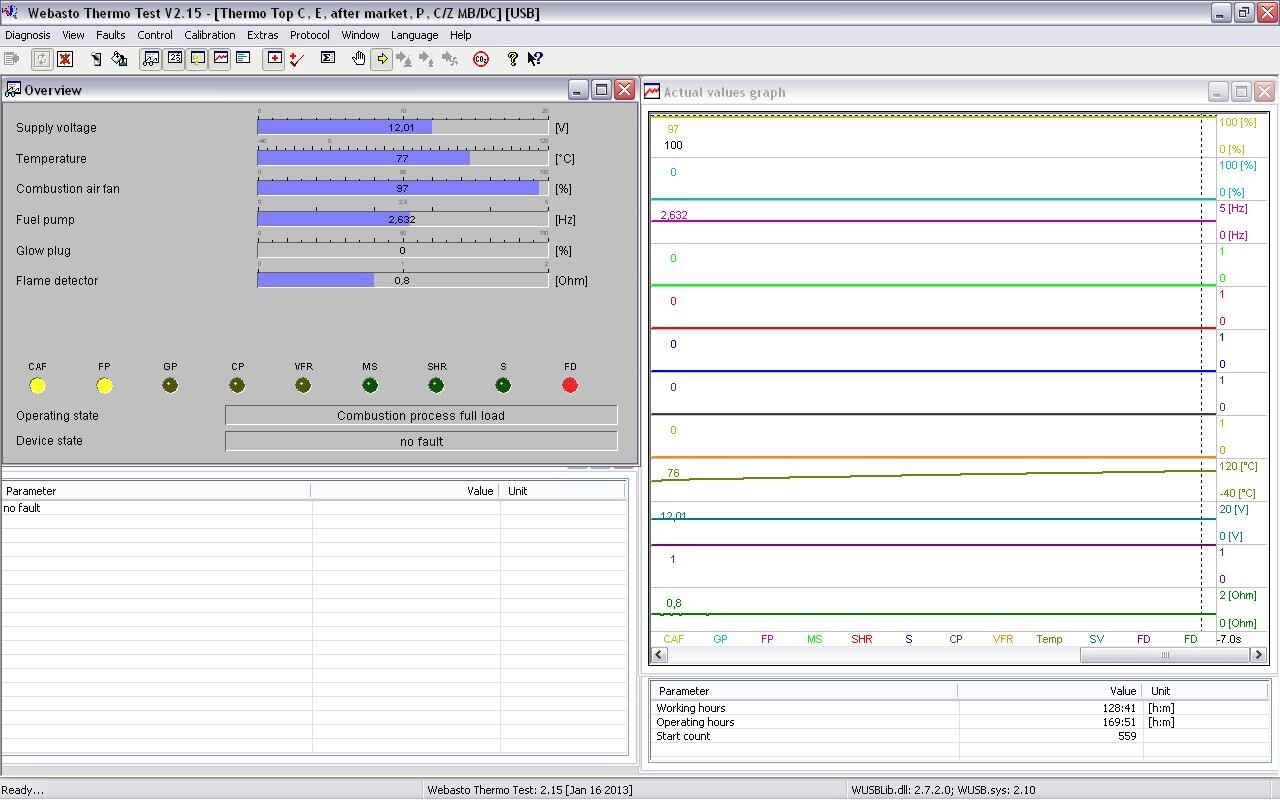Click the Device state 'no fault' field
Image resolution: width=1280 pixels, height=800 pixels.
[x=421, y=441]
